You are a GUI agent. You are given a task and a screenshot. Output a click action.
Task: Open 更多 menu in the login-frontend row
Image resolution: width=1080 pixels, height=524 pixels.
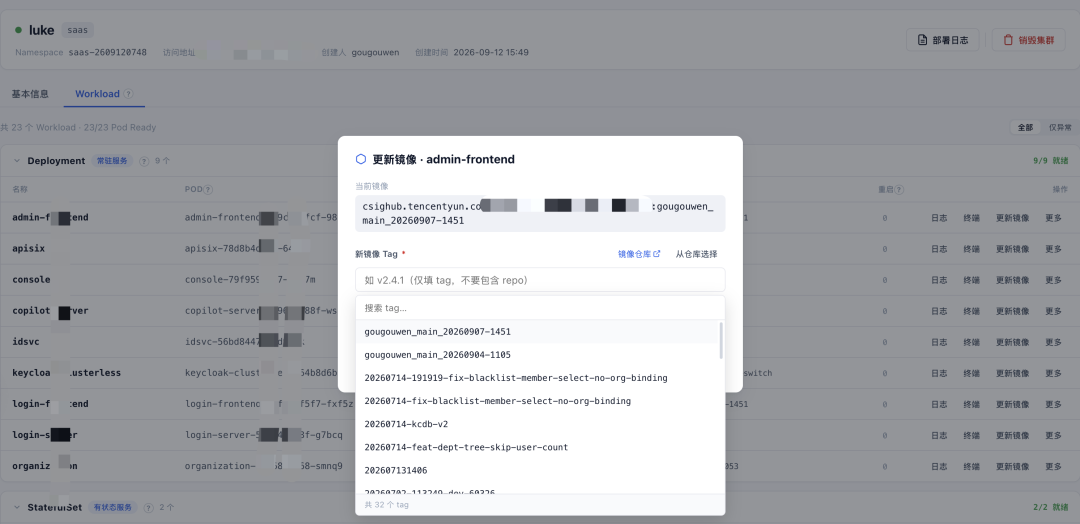(1053, 404)
